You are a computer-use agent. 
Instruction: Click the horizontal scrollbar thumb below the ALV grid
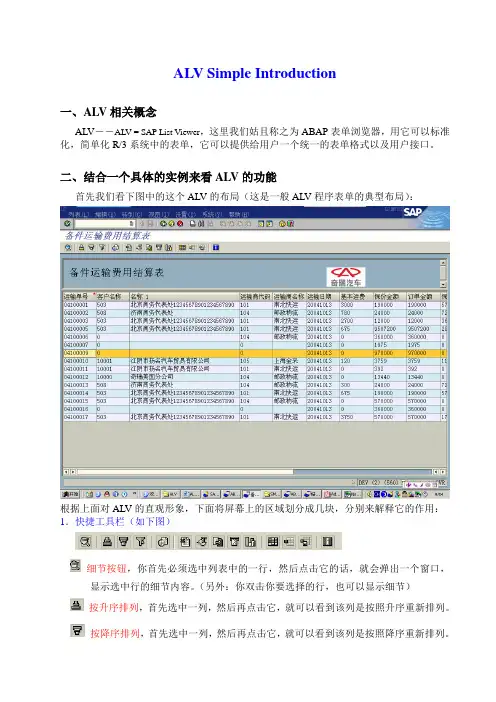pos(185,471)
